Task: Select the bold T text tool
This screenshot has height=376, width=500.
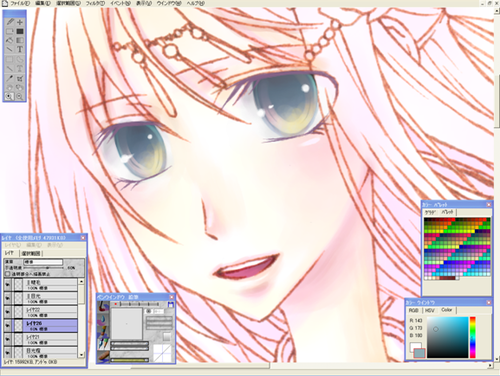Action: click(20, 50)
